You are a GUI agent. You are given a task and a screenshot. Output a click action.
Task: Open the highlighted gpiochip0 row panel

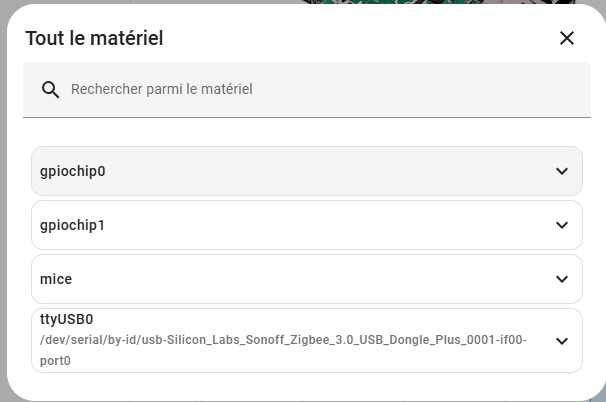point(300,171)
